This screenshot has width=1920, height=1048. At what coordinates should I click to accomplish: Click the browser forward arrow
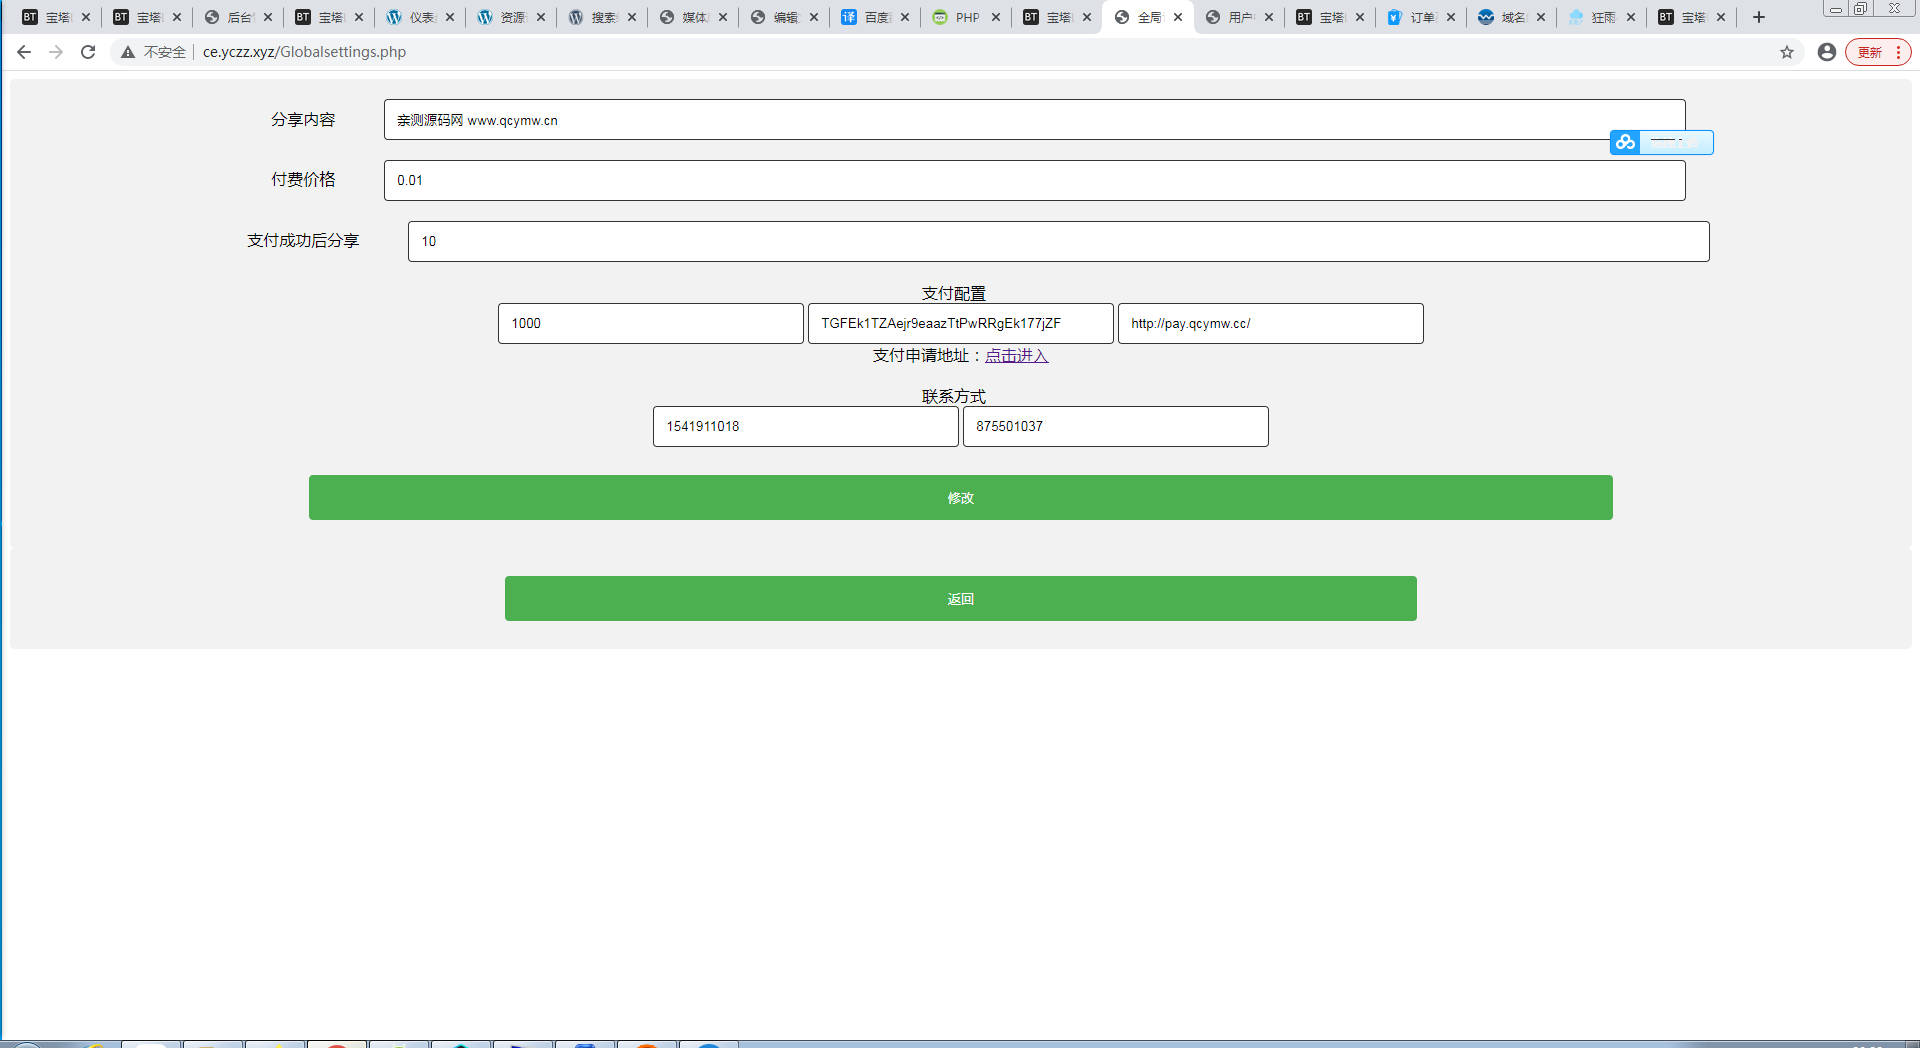click(56, 52)
